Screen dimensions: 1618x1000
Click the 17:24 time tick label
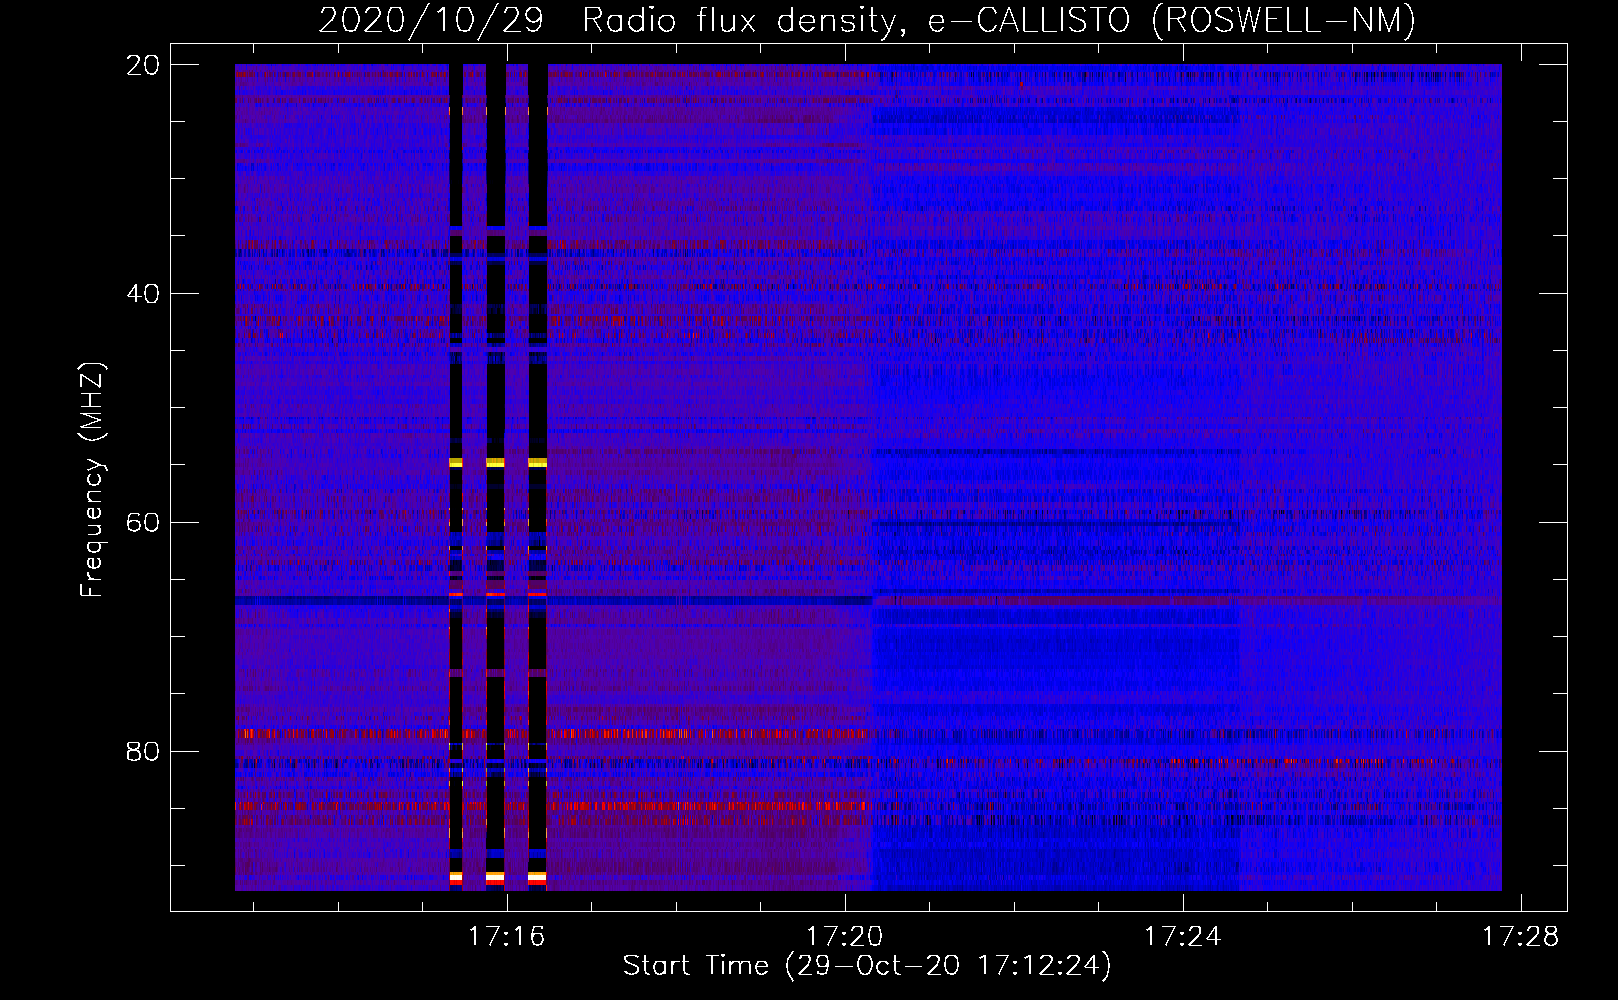coord(1183,937)
